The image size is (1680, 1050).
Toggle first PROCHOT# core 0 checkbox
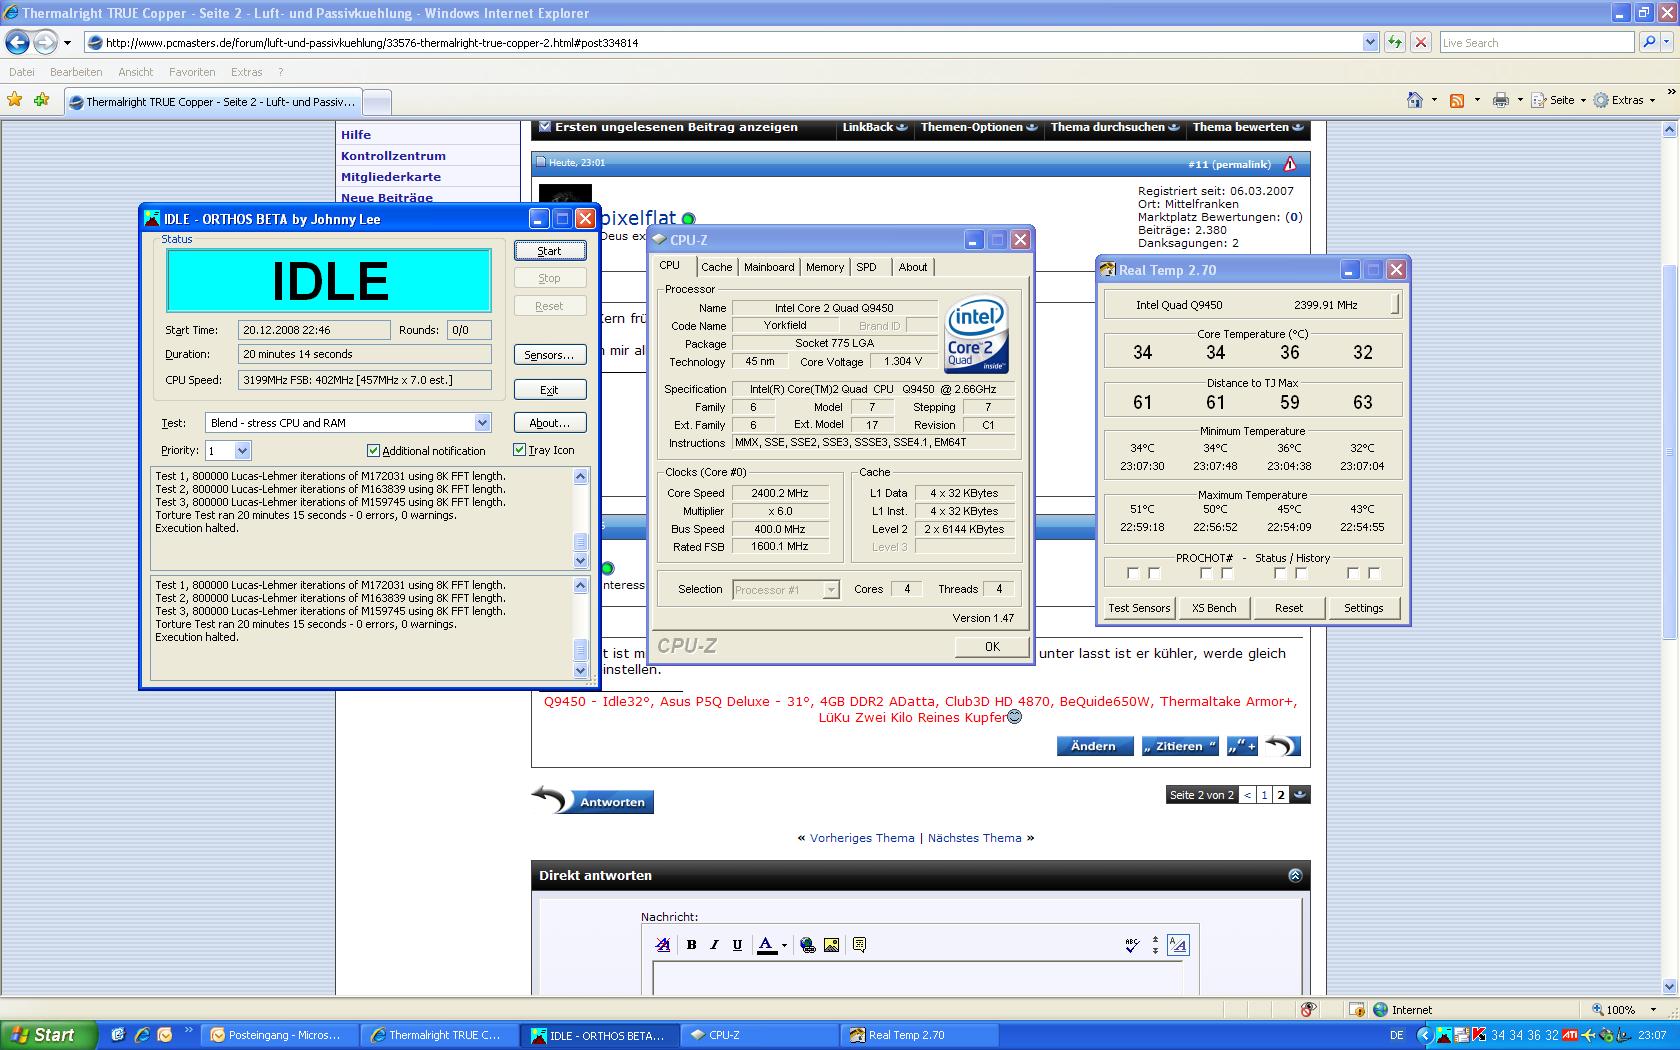point(1132,573)
